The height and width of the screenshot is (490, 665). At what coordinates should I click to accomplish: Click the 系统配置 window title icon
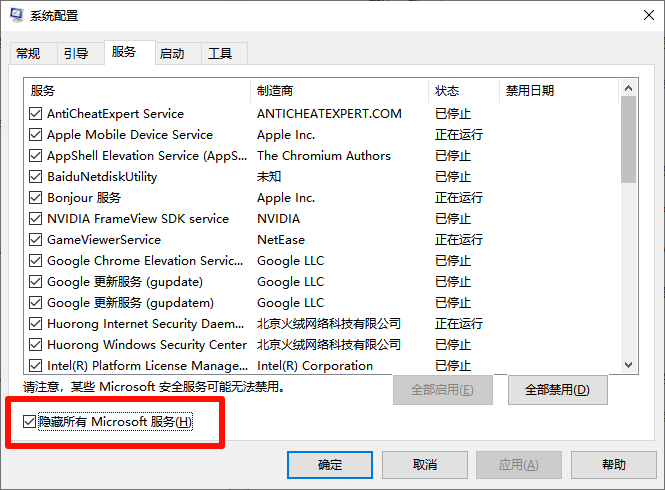[x=17, y=15]
